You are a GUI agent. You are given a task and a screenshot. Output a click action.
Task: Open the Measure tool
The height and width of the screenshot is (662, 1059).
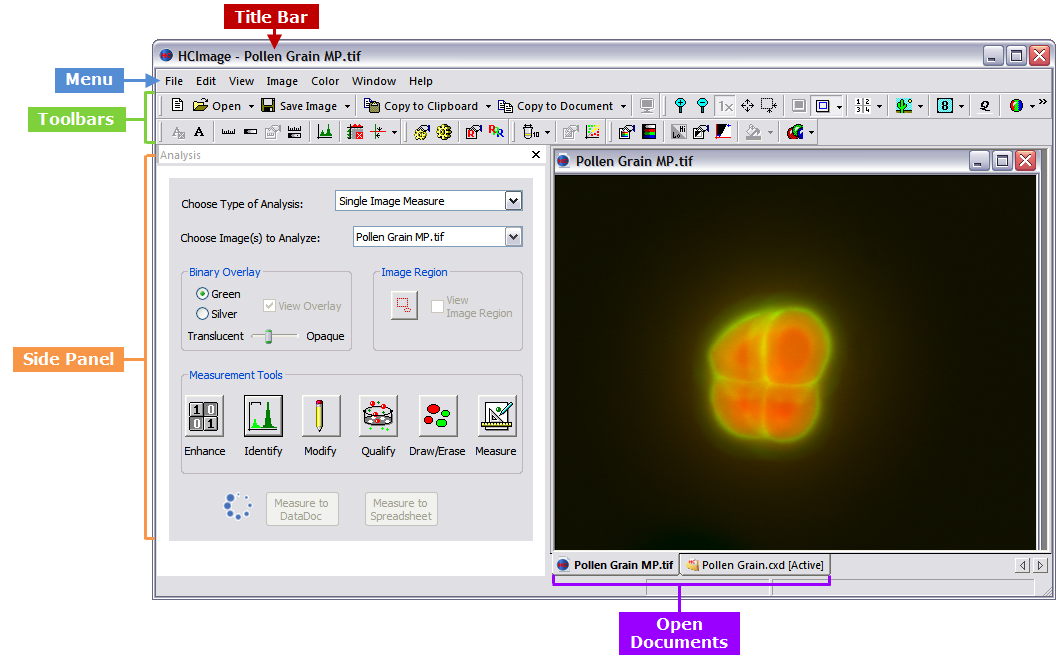(496, 415)
